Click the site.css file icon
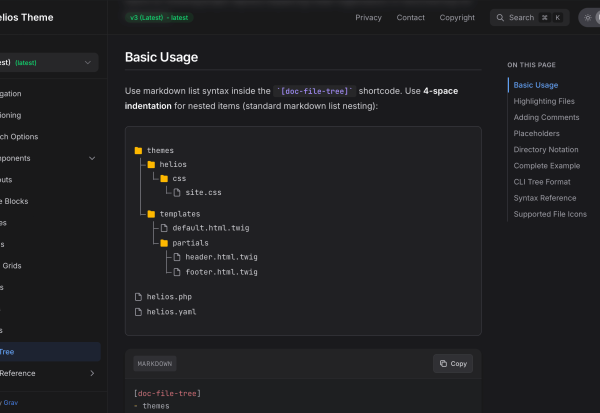600x413 pixels. [177, 193]
